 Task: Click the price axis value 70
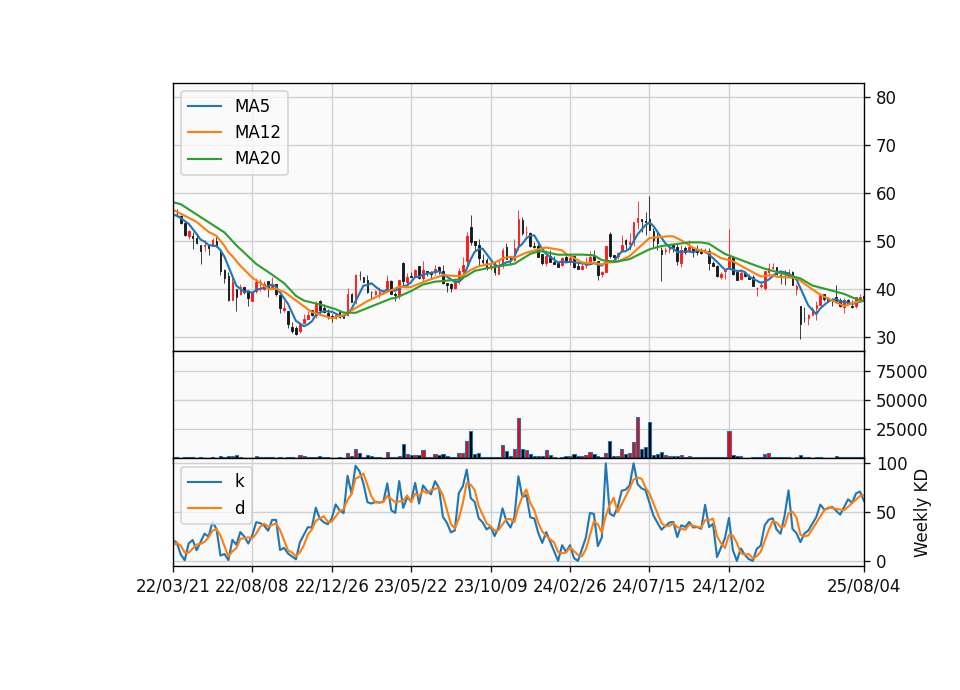pyautogui.click(x=886, y=146)
